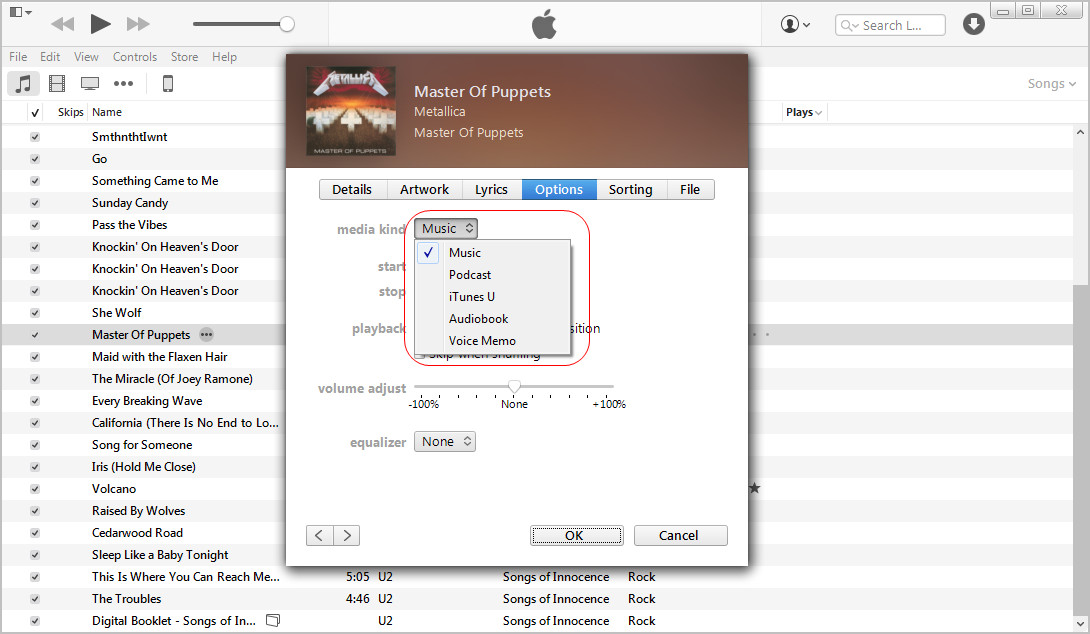Open the View menu

(x=86, y=57)
